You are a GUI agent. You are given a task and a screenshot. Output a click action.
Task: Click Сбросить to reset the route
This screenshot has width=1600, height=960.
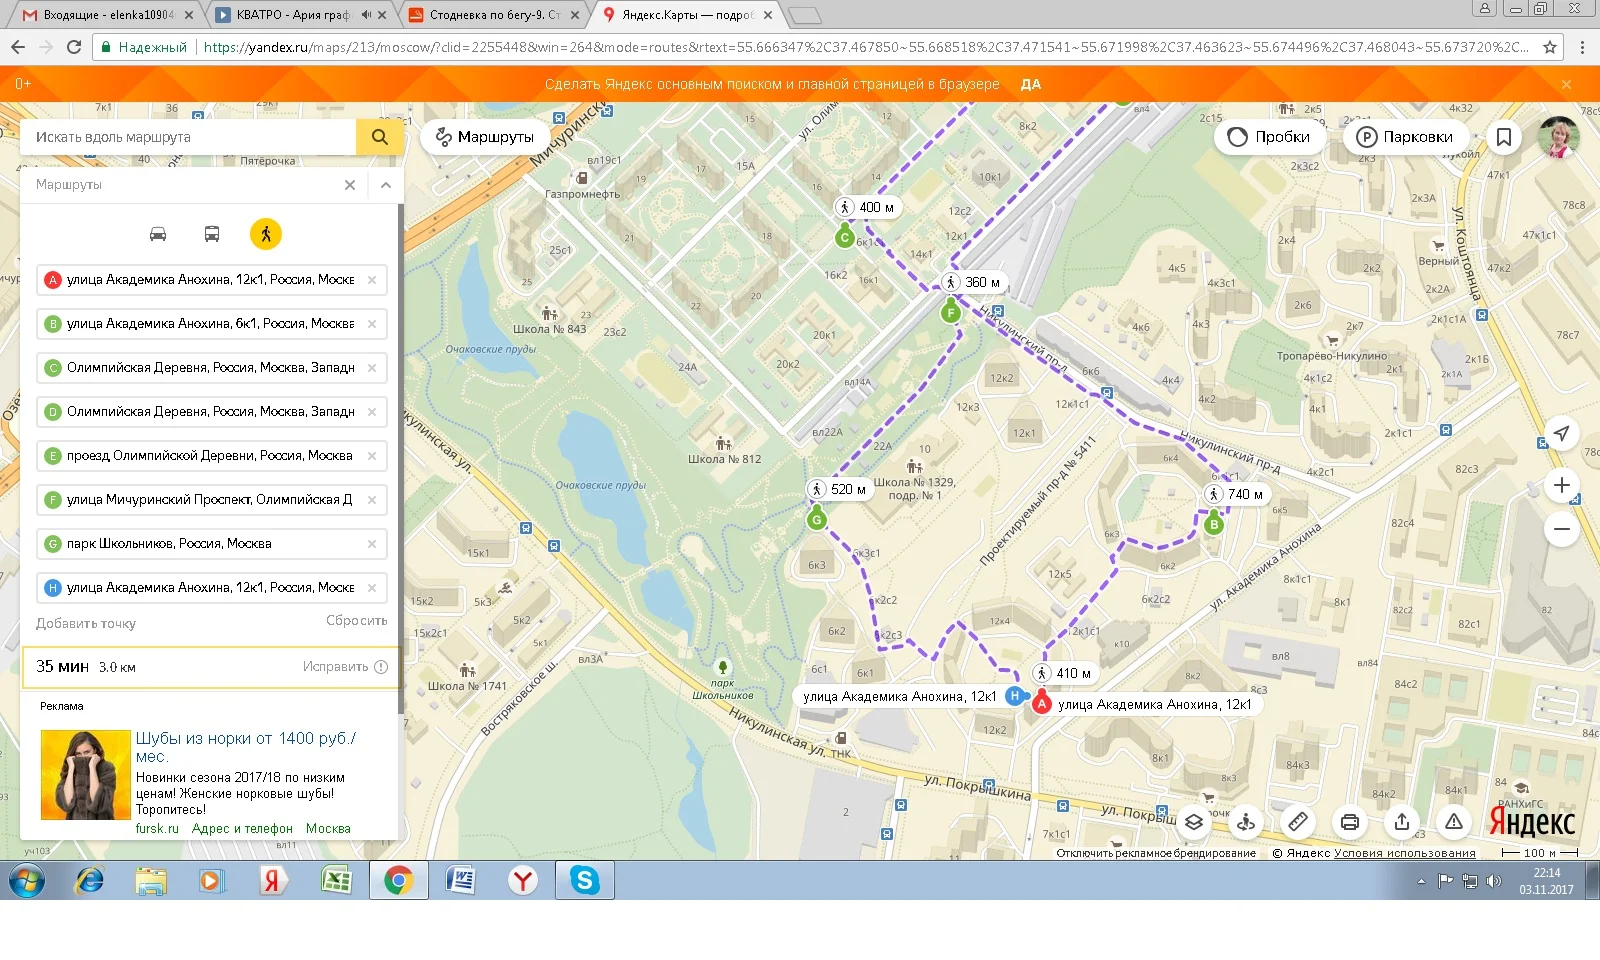(x=356, y=621)
